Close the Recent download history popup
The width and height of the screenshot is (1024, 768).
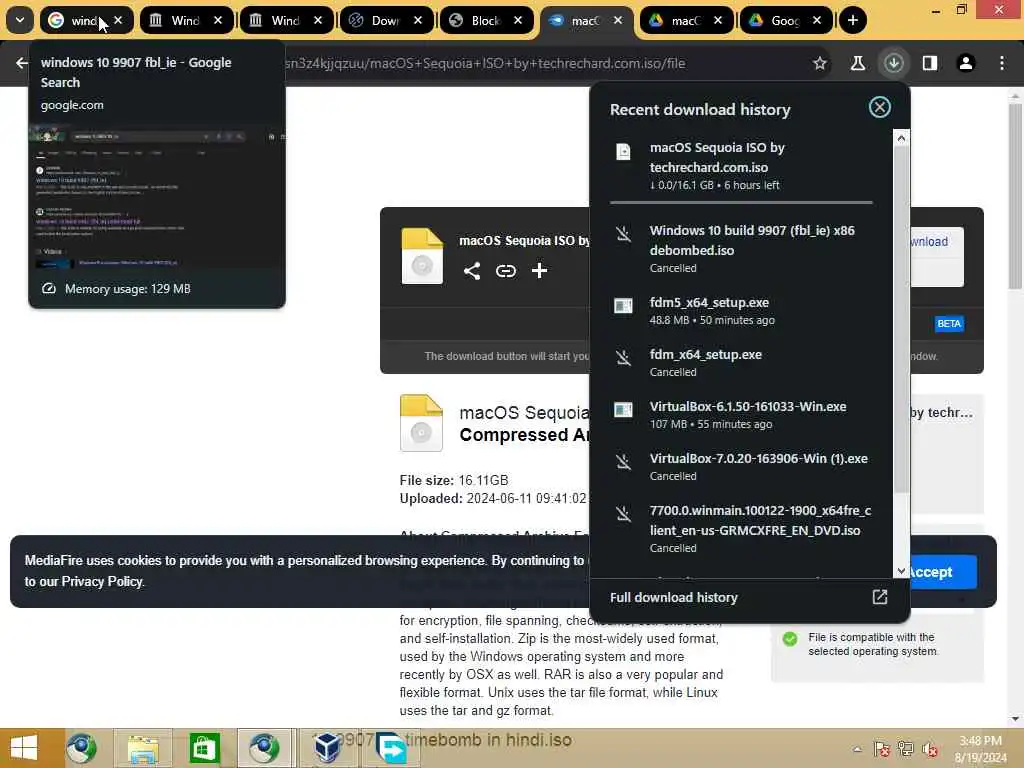click(x=880, y=107)
